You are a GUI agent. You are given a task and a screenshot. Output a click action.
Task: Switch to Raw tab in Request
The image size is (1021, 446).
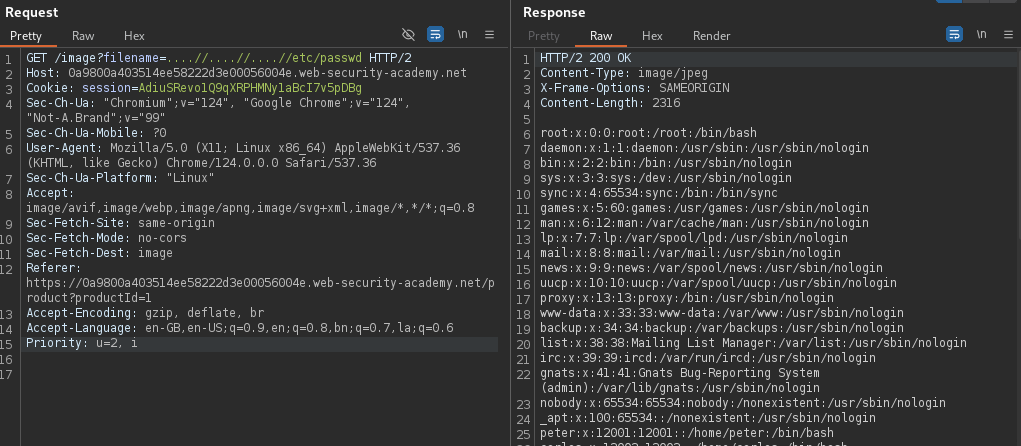tap(83, 36)
